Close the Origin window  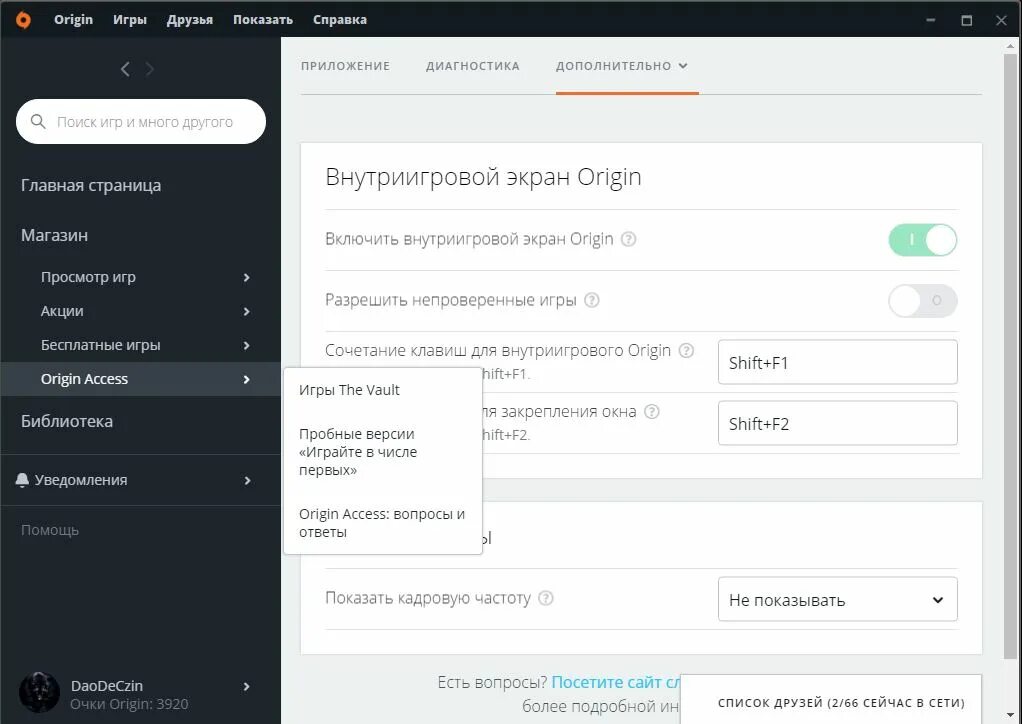1001,20
